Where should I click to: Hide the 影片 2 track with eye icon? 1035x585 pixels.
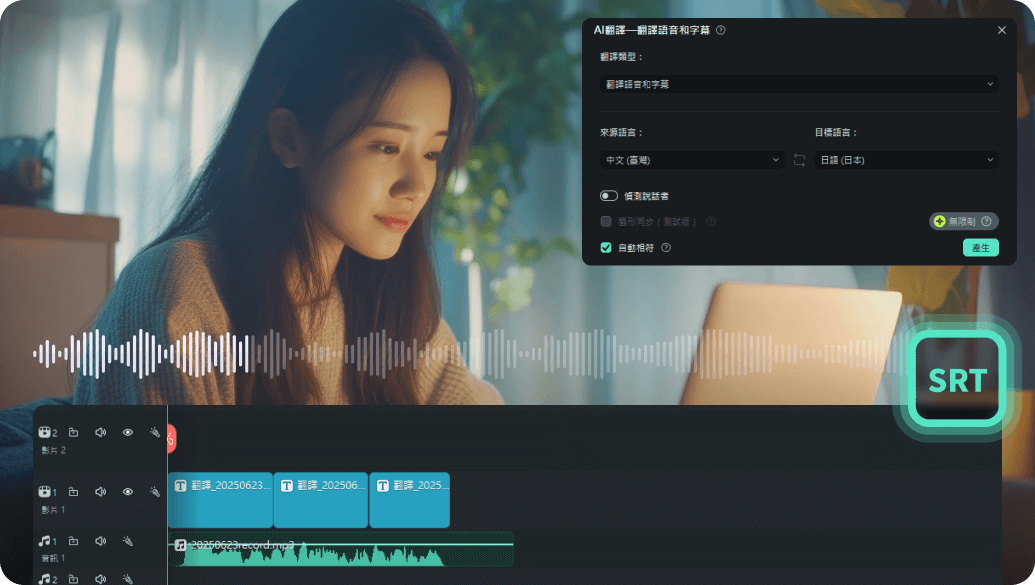tap(127, 432)
